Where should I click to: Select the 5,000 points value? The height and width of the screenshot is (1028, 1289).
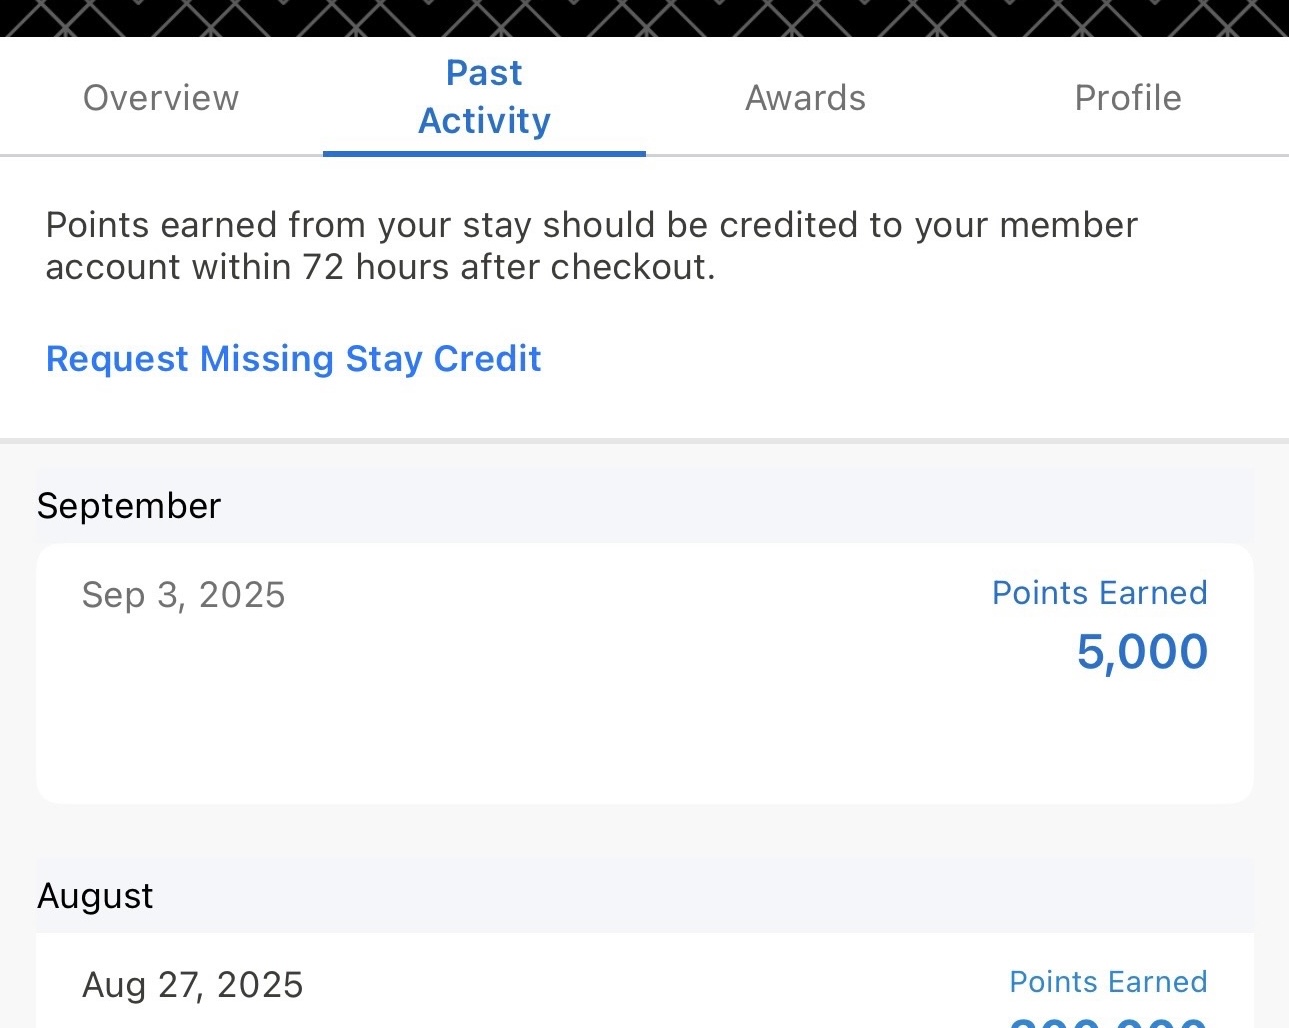tap(1142, 652)
